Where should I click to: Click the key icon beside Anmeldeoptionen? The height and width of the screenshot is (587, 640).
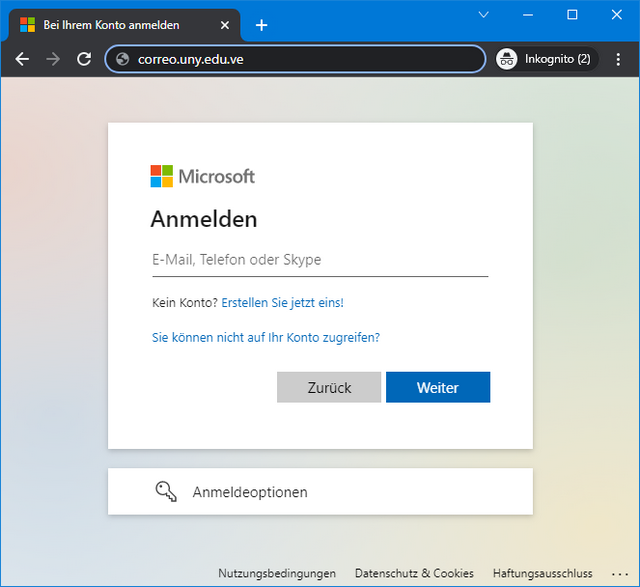(x=166, y=491)
